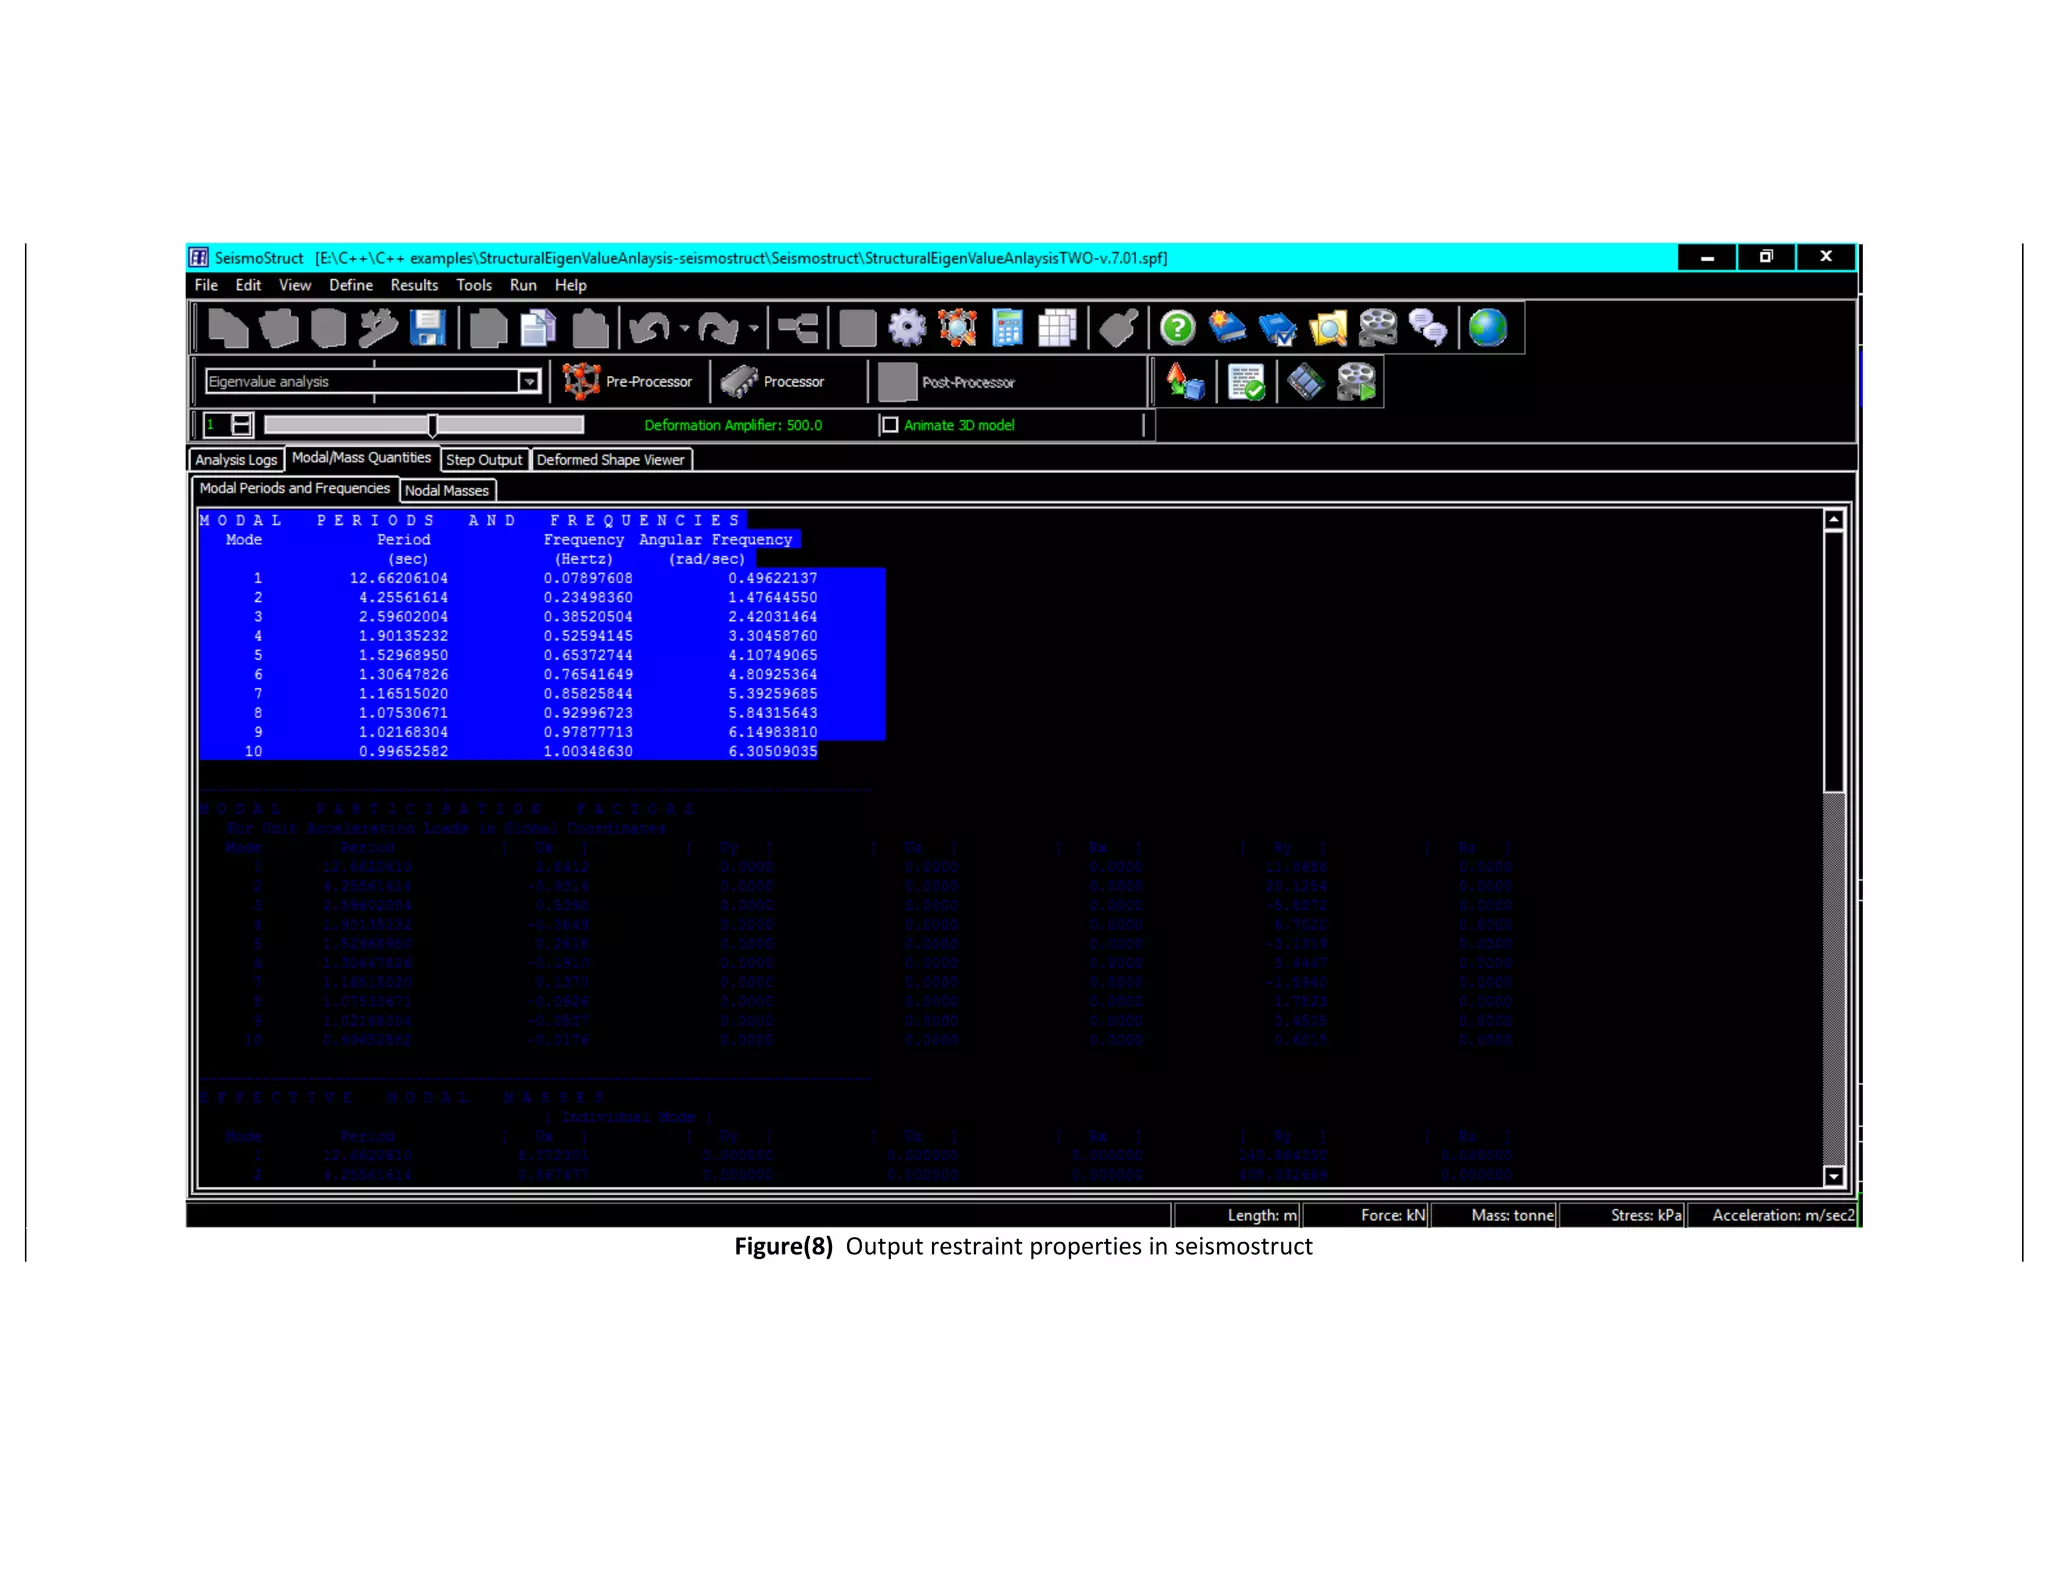Viewport: 2048px width, 1582px height.
Task: Open Help via green question mark icon
Action: tap(1178, 327)
